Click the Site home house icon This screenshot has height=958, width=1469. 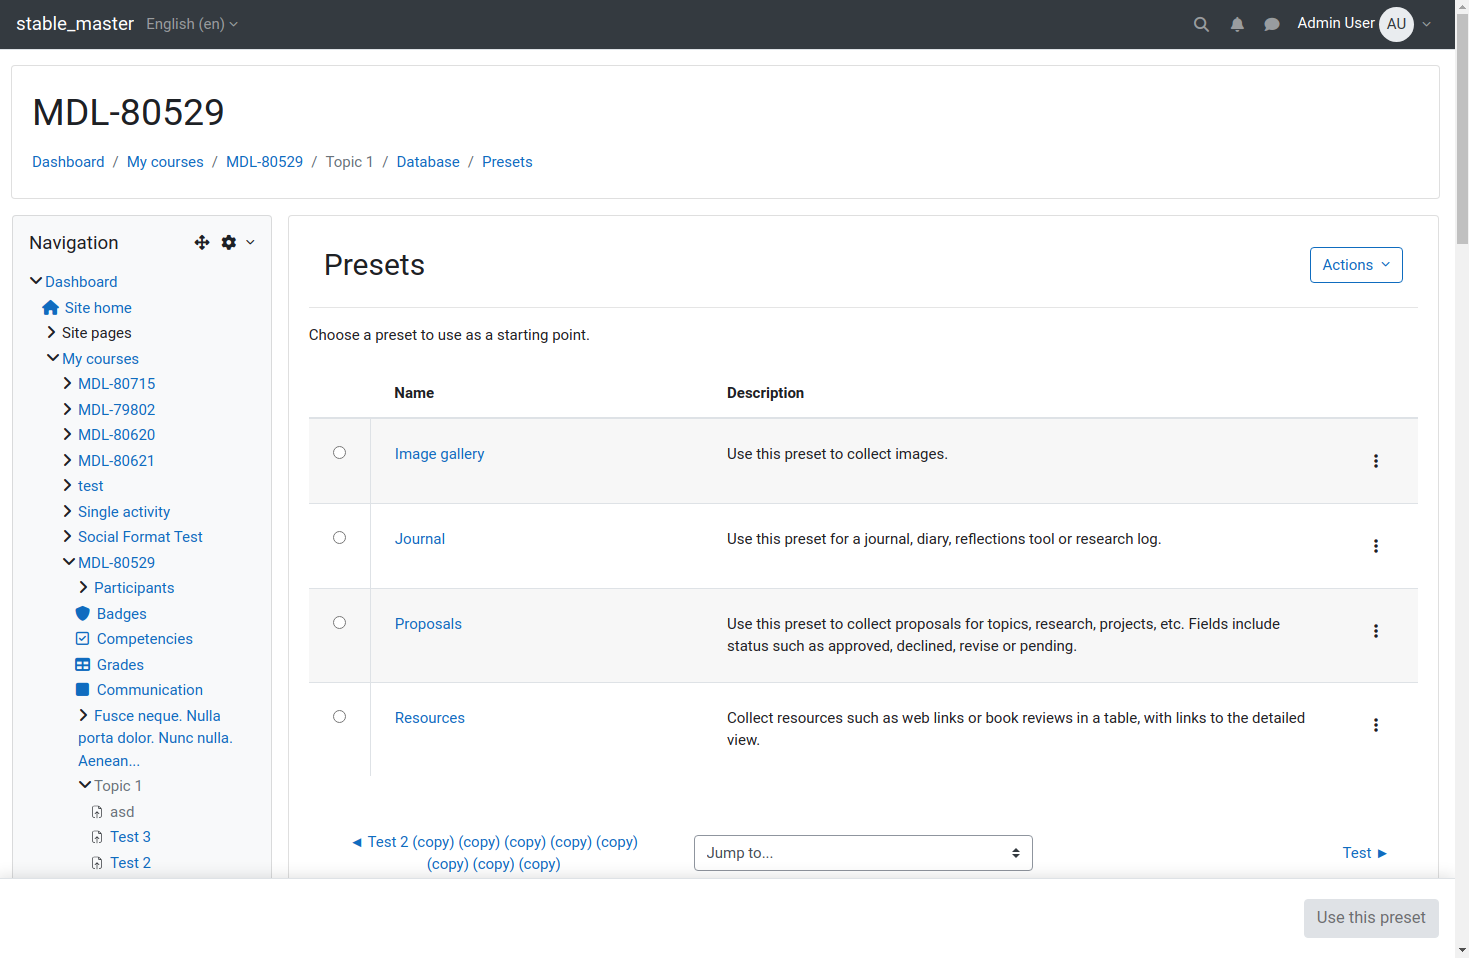(x=51, y=308)
